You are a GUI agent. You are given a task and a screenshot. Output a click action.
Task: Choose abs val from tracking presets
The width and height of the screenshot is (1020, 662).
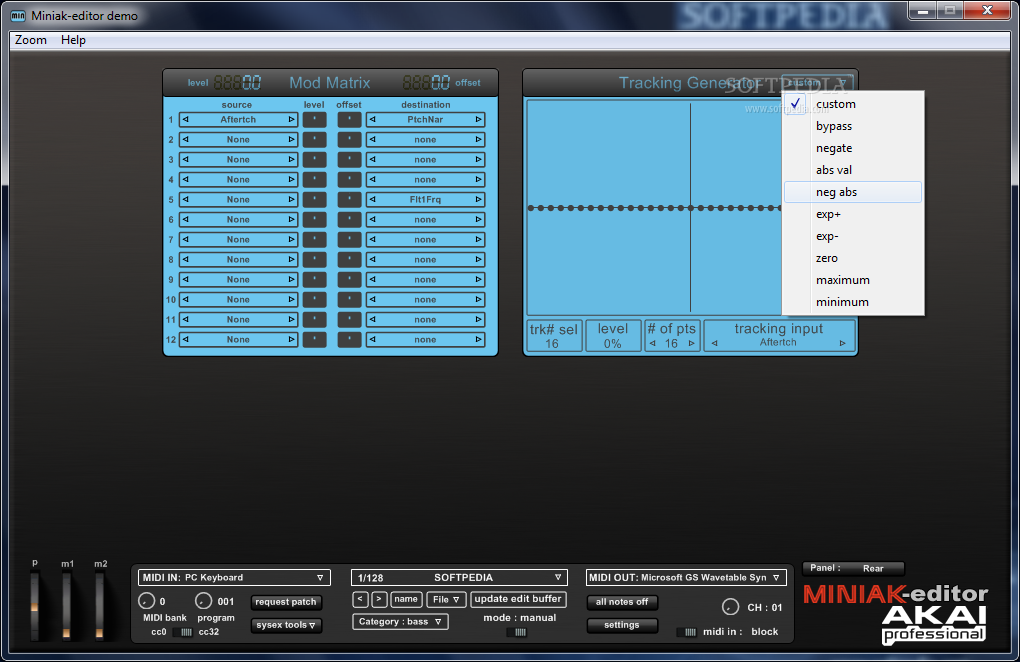coord(853,170)
